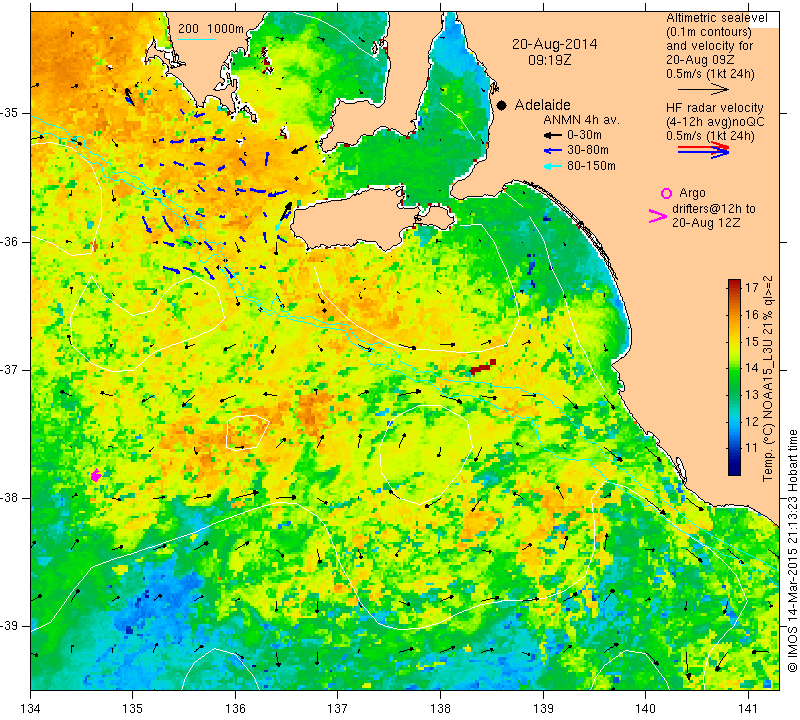
Task: Click the latitude axis label -38
Action: click(10, 498)
